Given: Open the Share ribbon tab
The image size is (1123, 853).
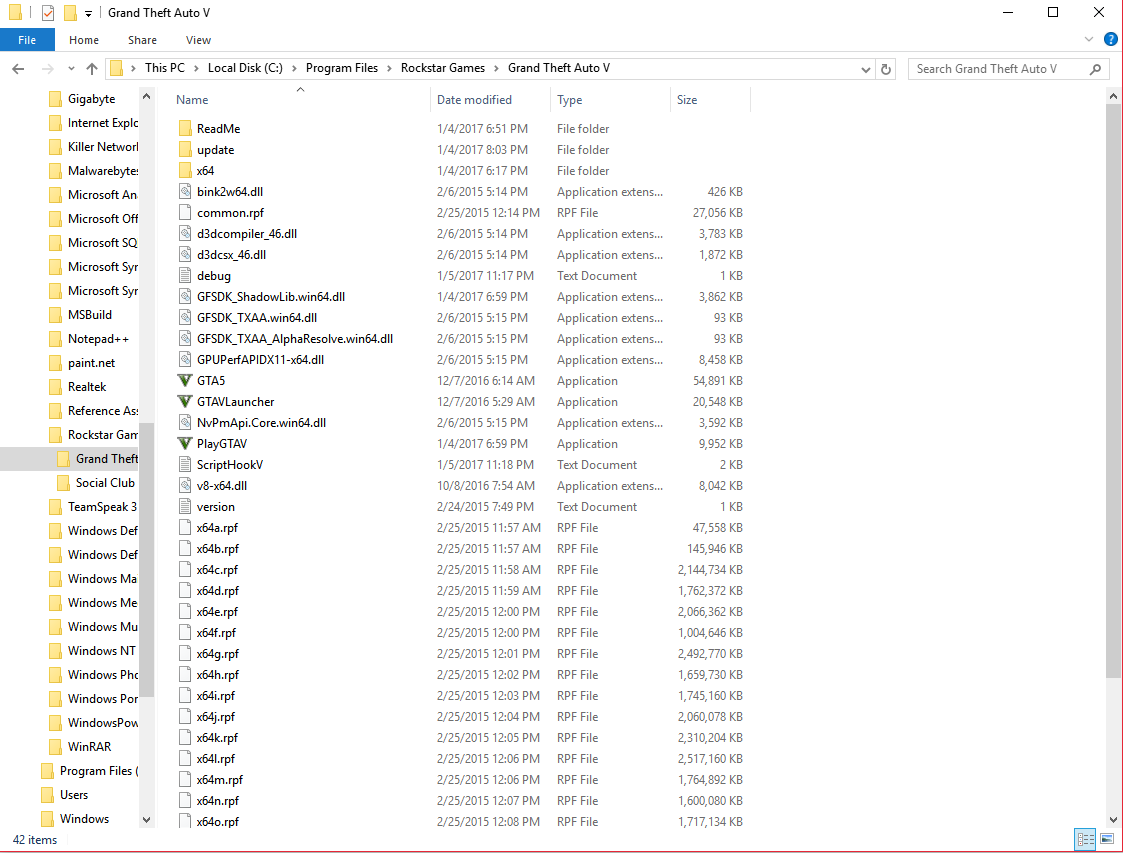Looking at the screenshot, I should click(x=143, y=40).
